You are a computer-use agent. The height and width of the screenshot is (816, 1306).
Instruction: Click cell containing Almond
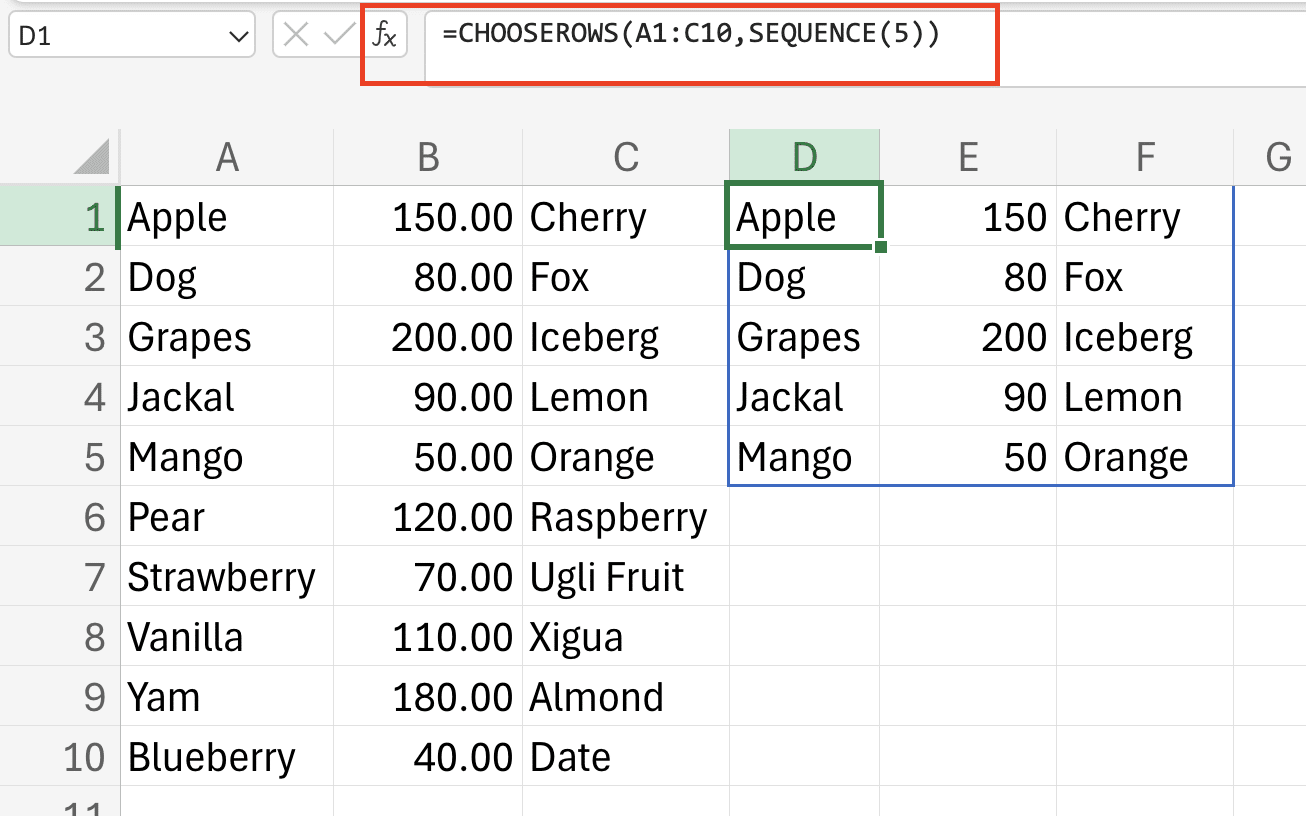(x=626, y=696)
